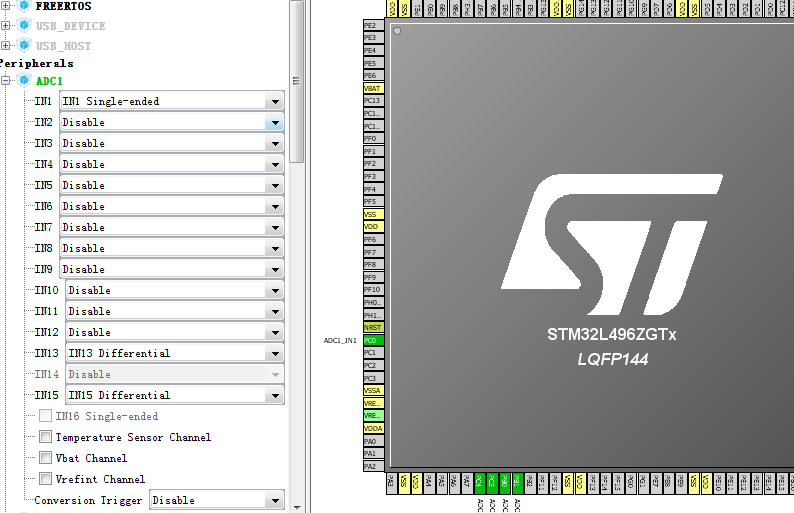
Task: Toggle the Vbat Channel checkbox
Action: click(x=46, y=458)
